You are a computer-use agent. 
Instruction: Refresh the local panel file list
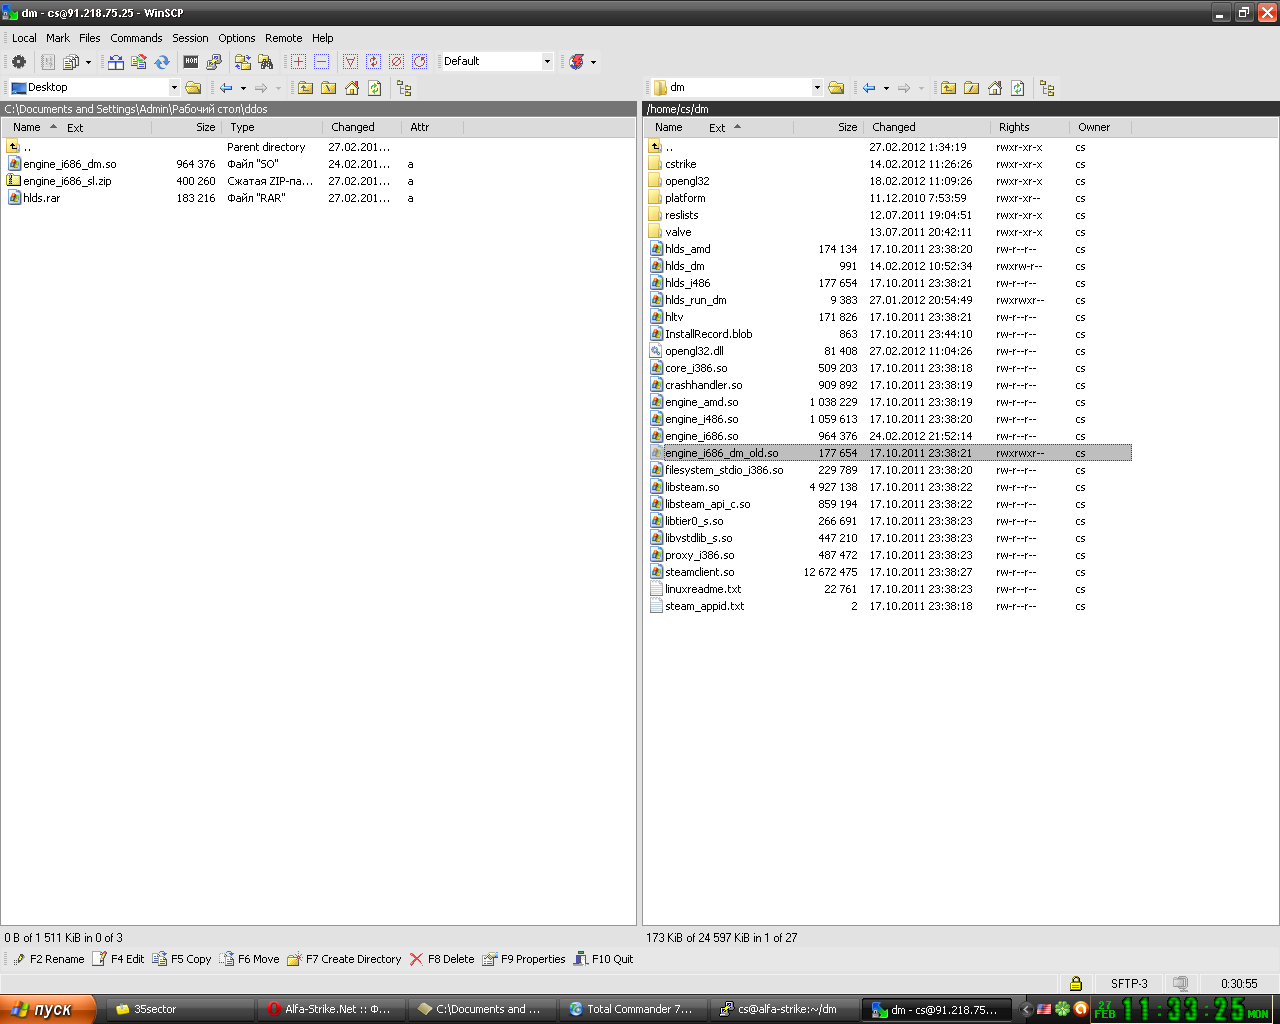374,88
